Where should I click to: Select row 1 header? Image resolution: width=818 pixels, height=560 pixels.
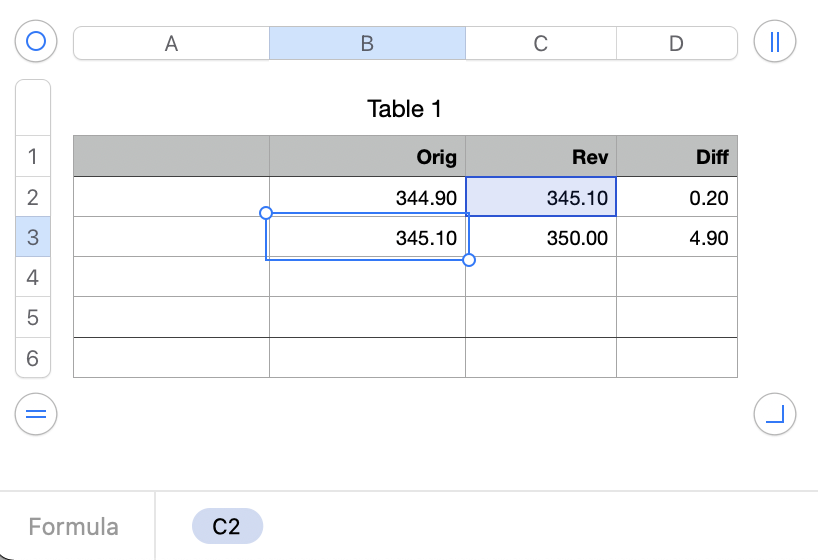[x=33, y=156]
